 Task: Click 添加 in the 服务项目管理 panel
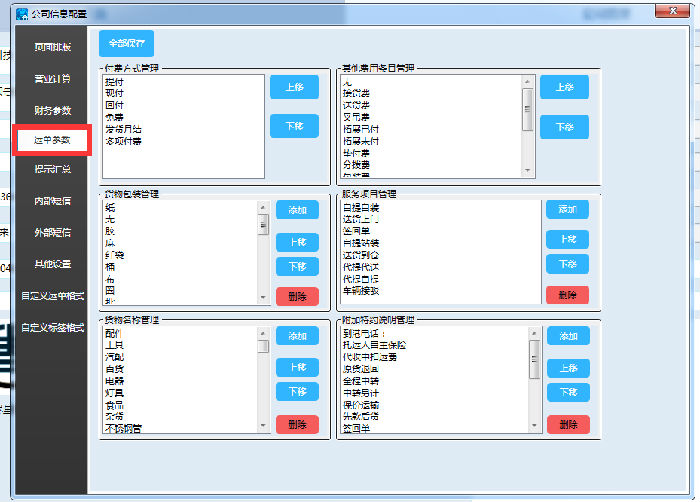click(567, 210)
